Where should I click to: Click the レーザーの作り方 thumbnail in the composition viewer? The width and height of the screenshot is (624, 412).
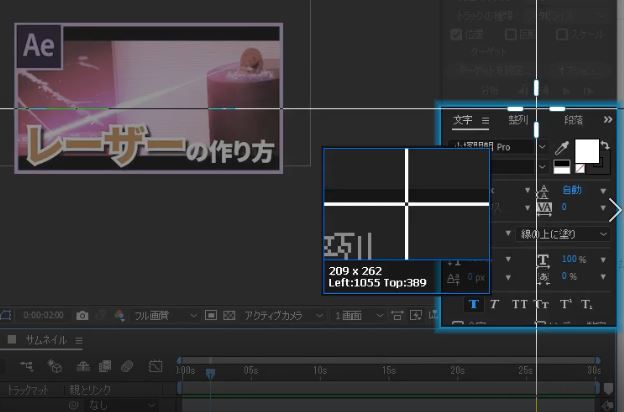[x=149, y=98]
